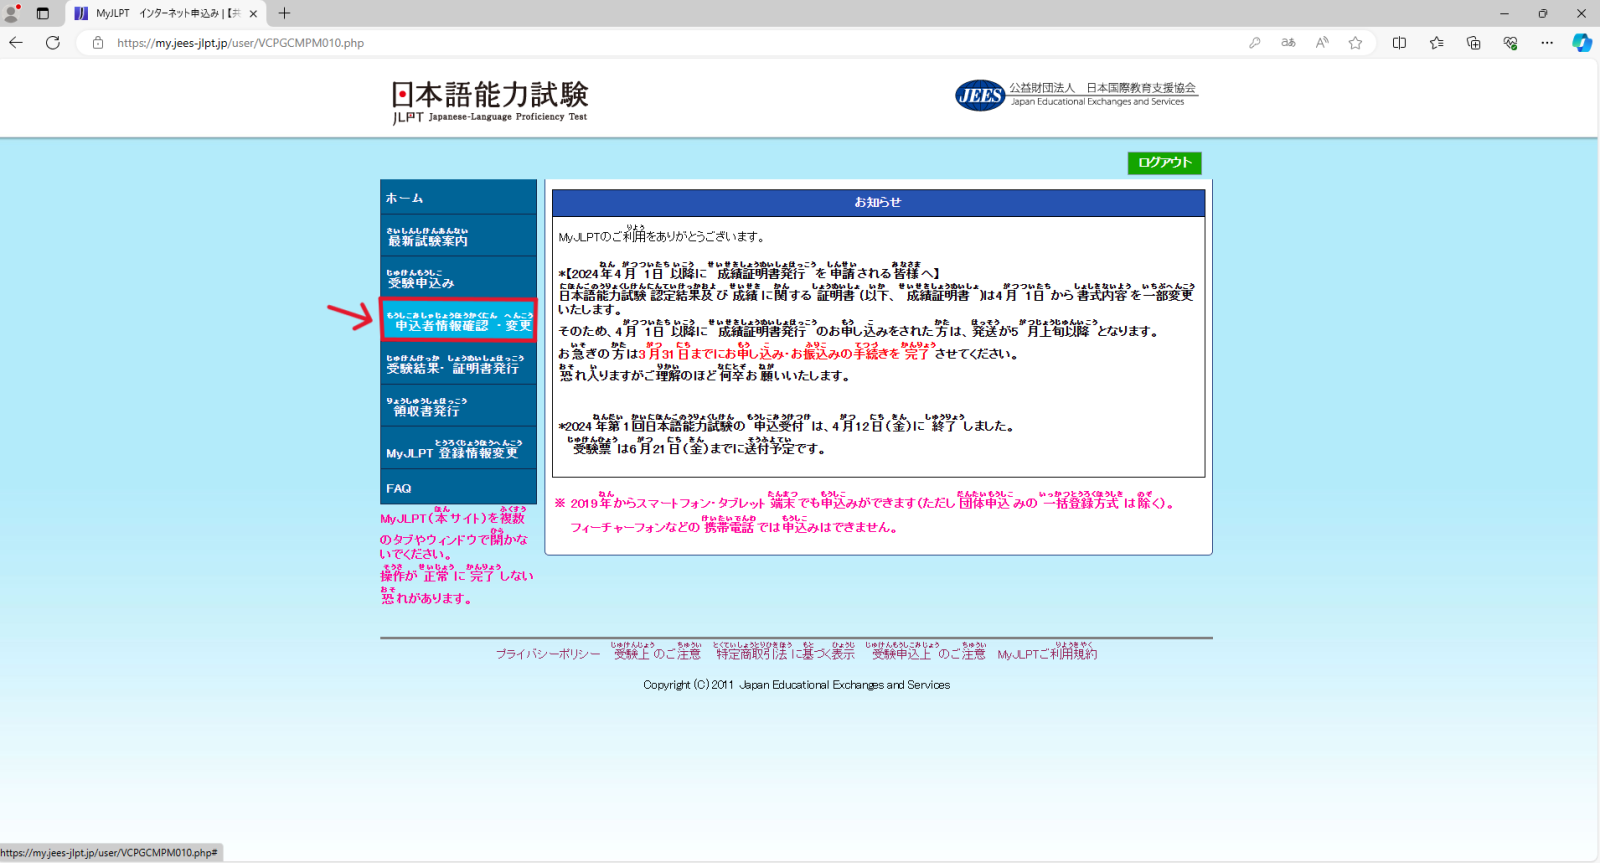Open highlighted 申込者情報確認・変更 menu item
The height and width of the screenshot is (863, 1600).
(x=458, y=321)
